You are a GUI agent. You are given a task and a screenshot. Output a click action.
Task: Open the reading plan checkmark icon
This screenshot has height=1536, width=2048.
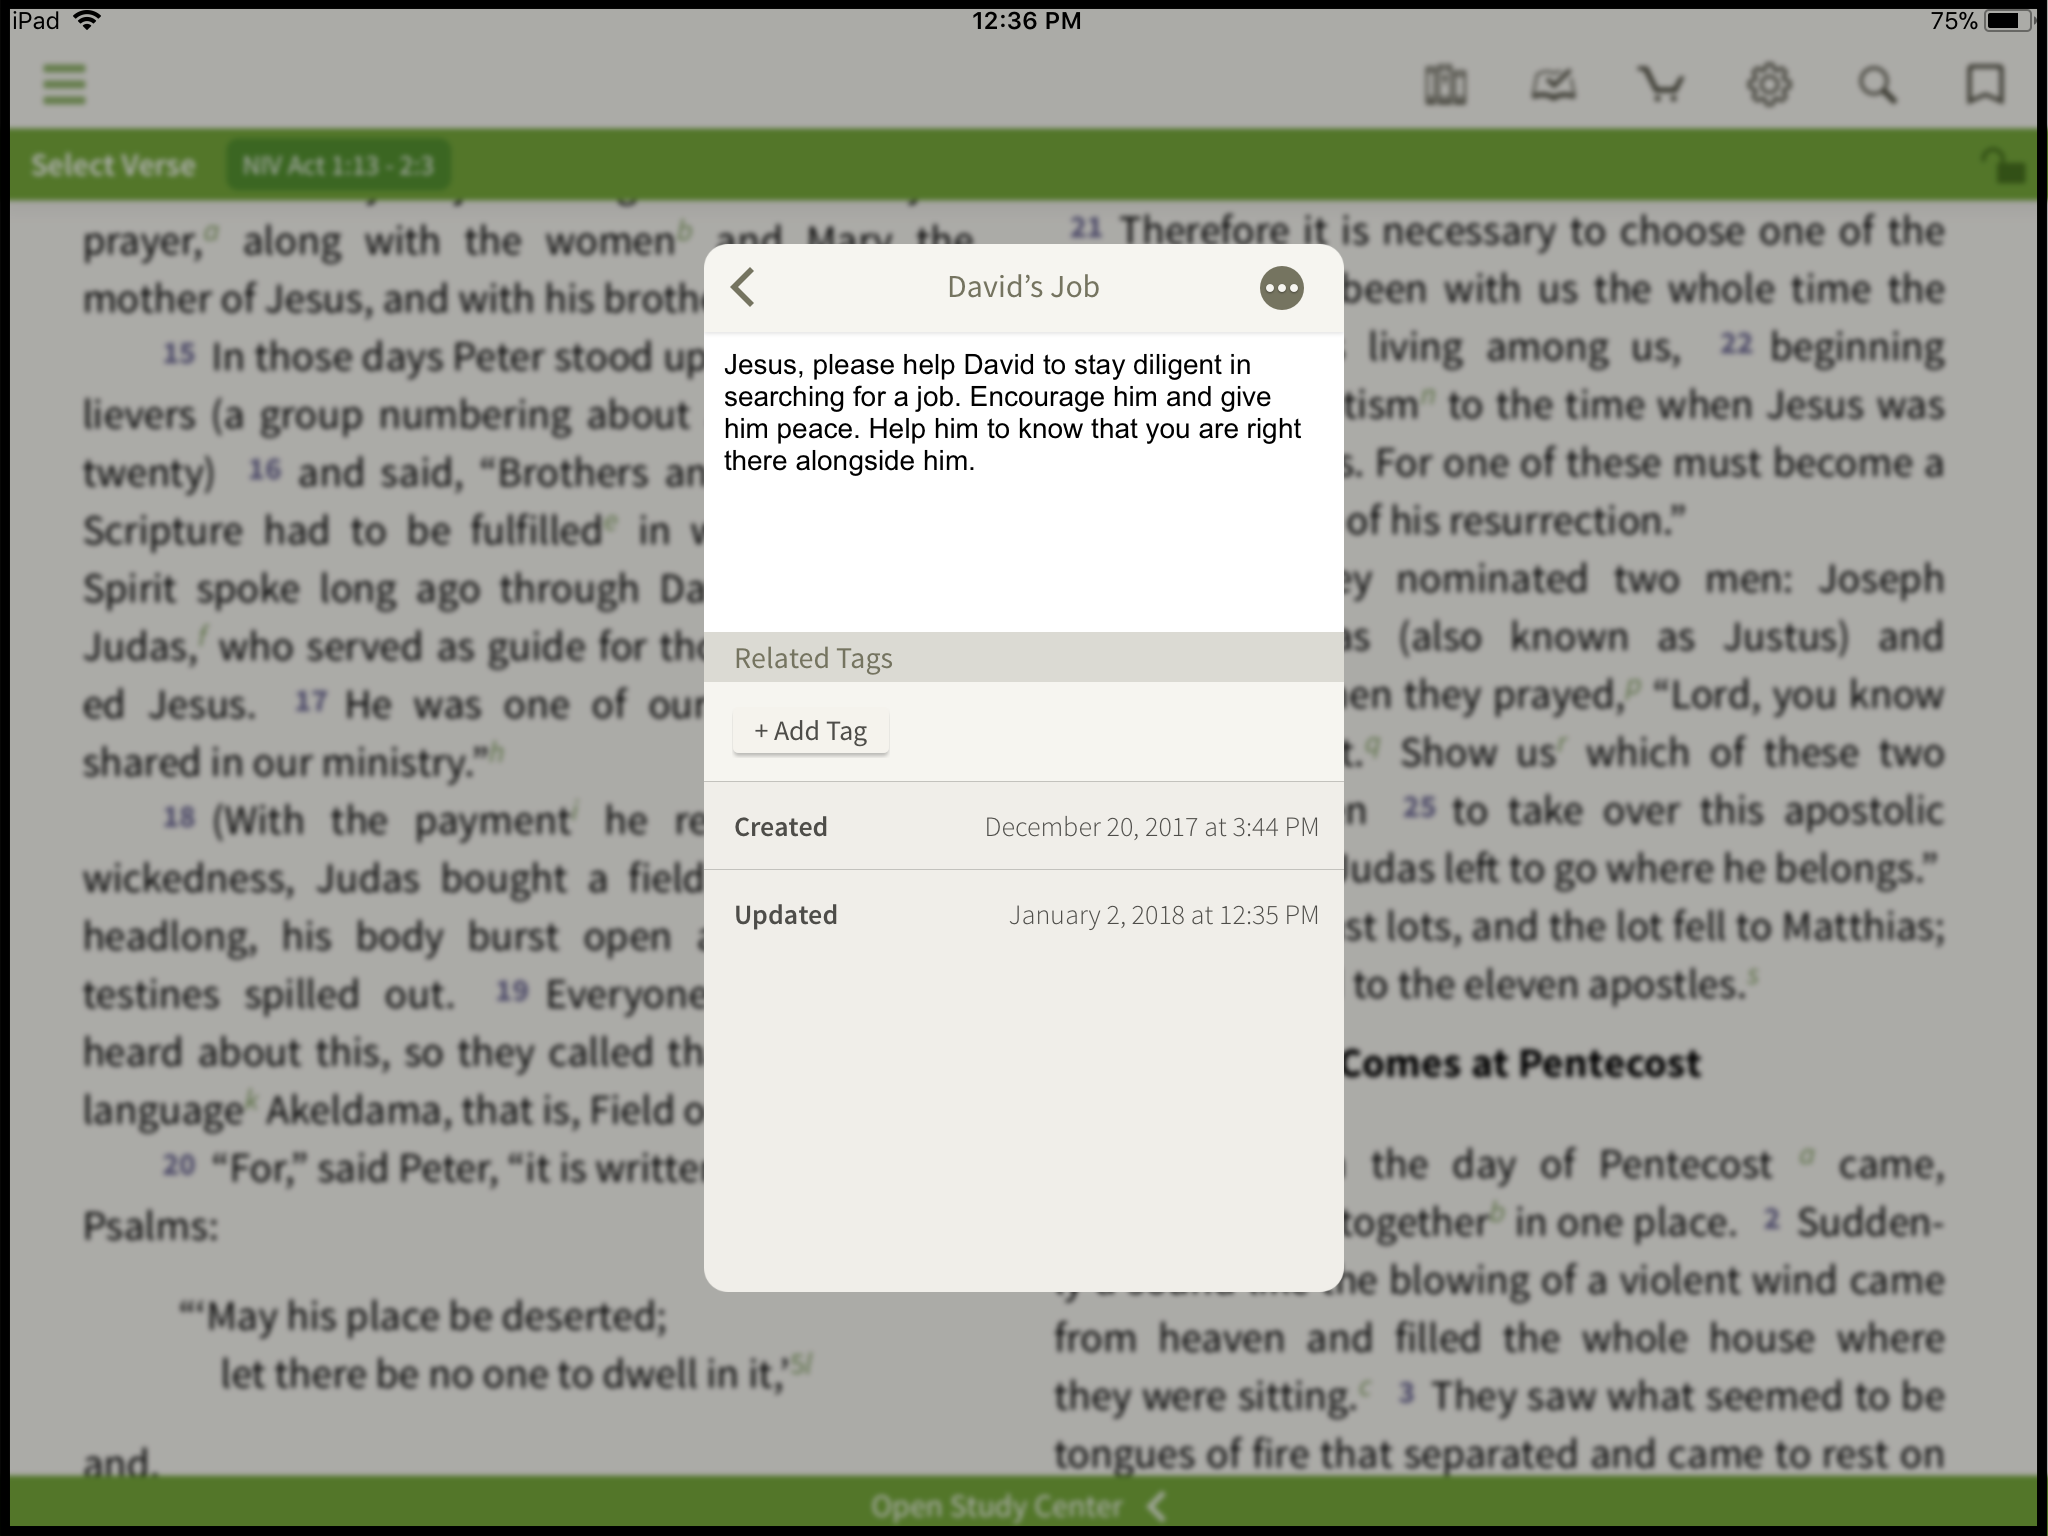click(1553, 85)
